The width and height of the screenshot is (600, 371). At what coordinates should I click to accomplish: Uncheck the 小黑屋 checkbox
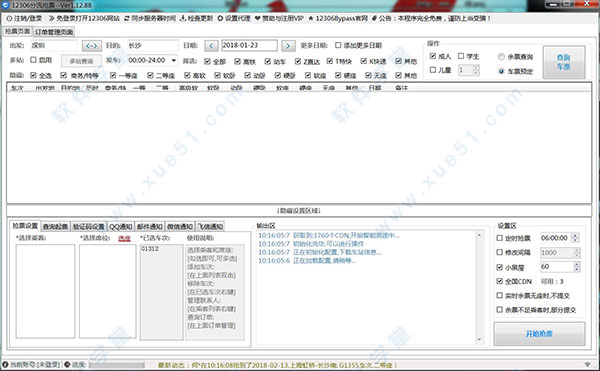pyautogui.click(x=499, y=267)
